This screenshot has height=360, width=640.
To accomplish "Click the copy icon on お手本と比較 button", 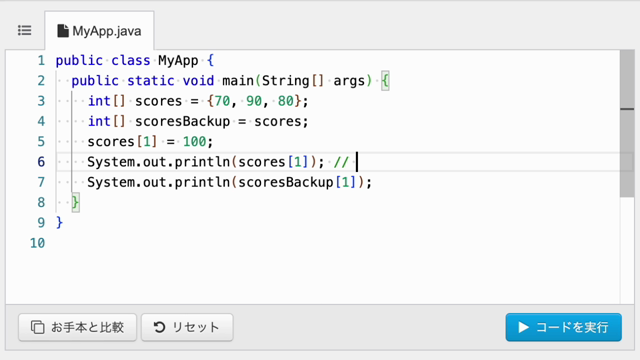I will [38, 327].
